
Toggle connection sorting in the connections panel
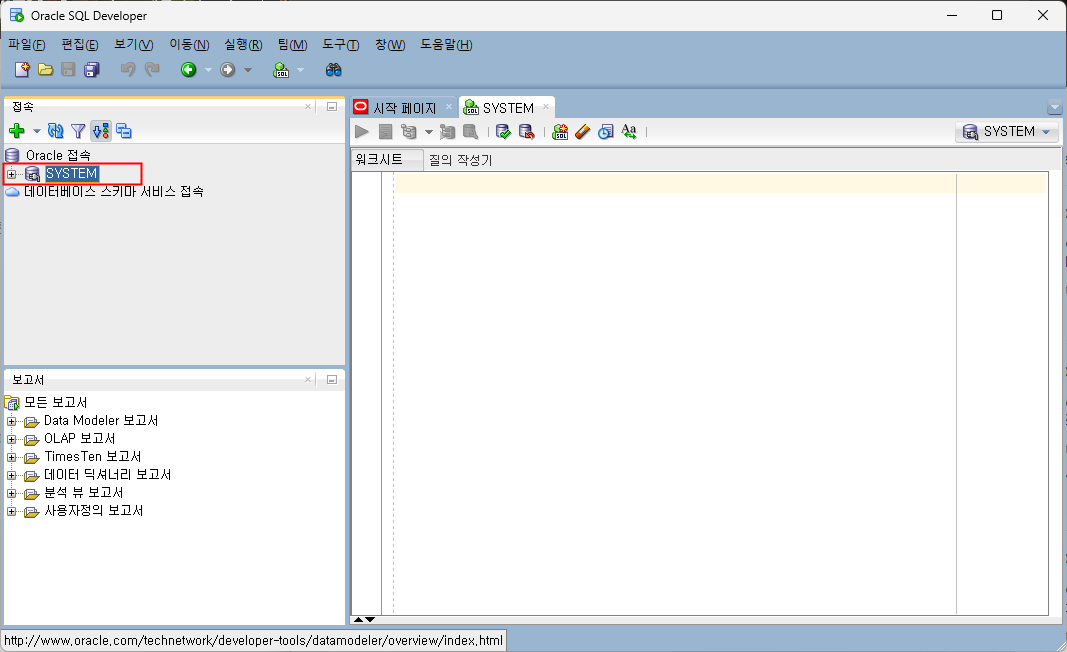tap(100, 130)
